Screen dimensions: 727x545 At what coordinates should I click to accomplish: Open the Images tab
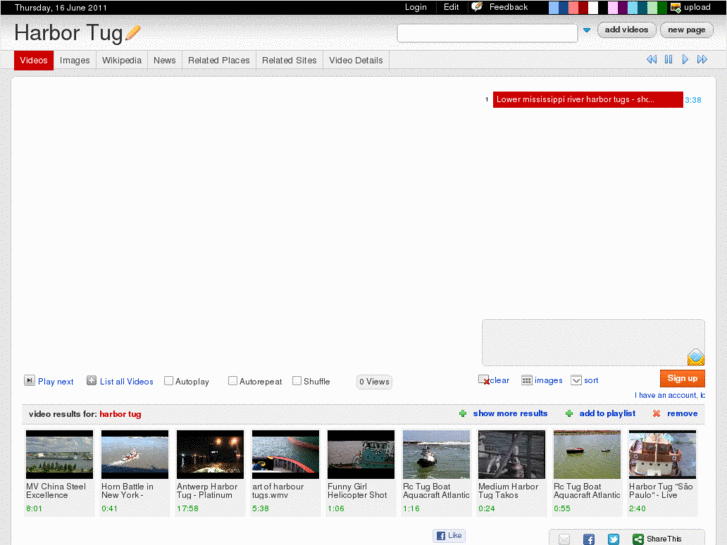tap(75, 60)
